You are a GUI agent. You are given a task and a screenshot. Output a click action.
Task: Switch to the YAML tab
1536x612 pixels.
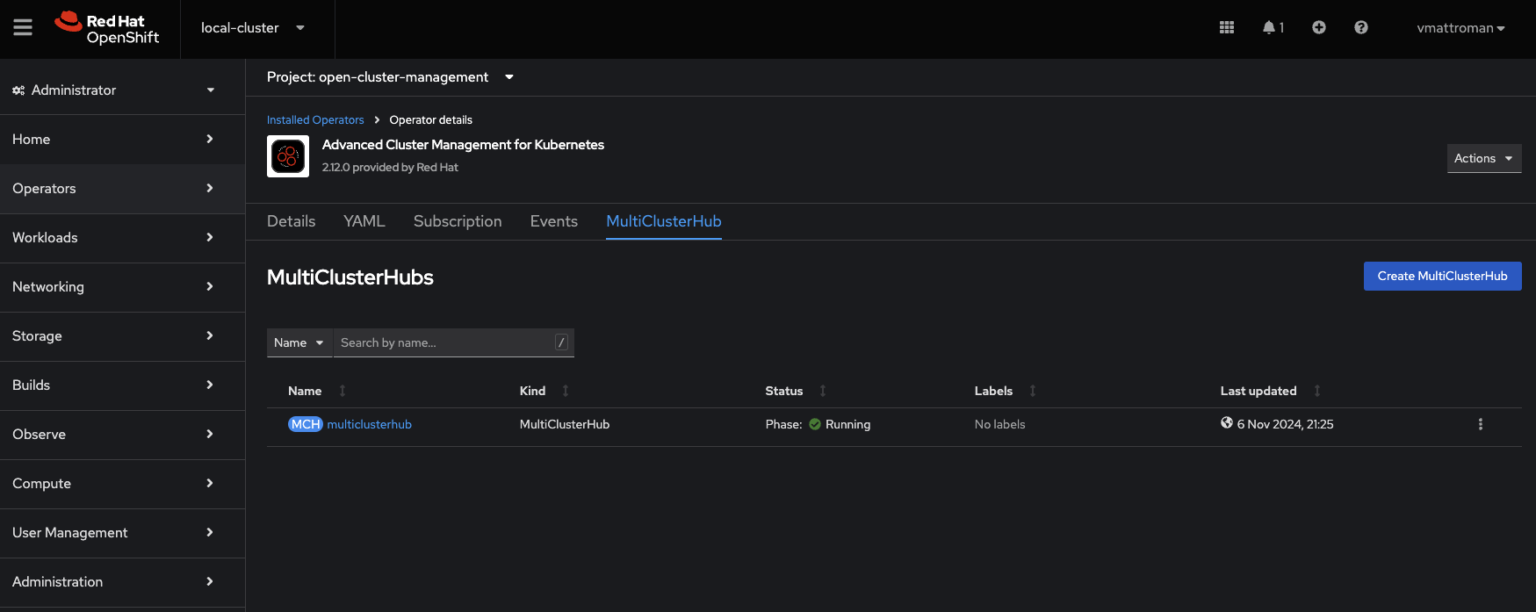[x=363, y=221]
